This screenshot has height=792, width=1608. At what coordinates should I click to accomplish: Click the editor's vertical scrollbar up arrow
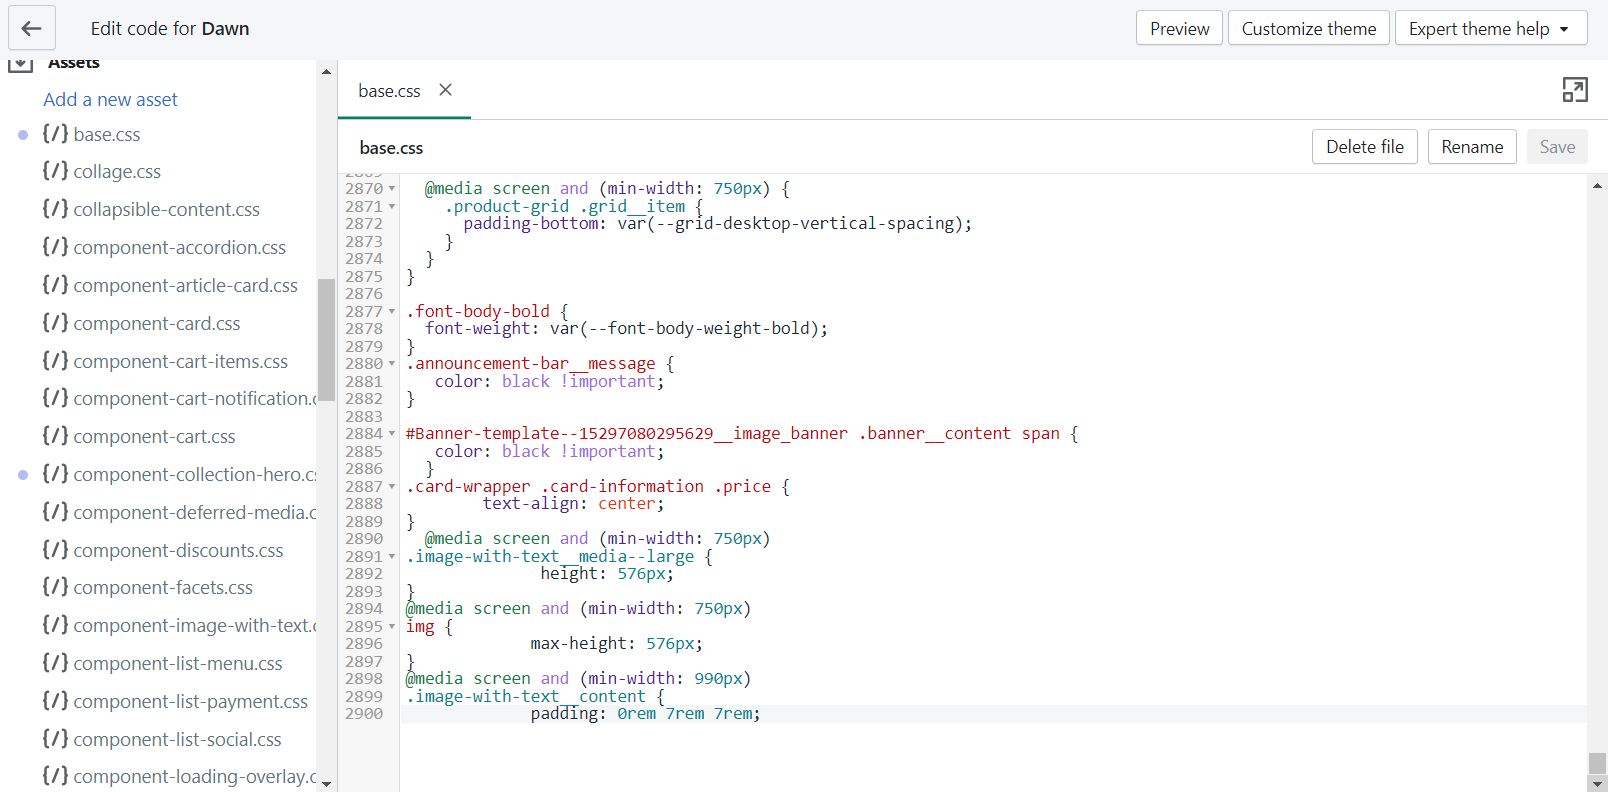[x=1597, y=185]
